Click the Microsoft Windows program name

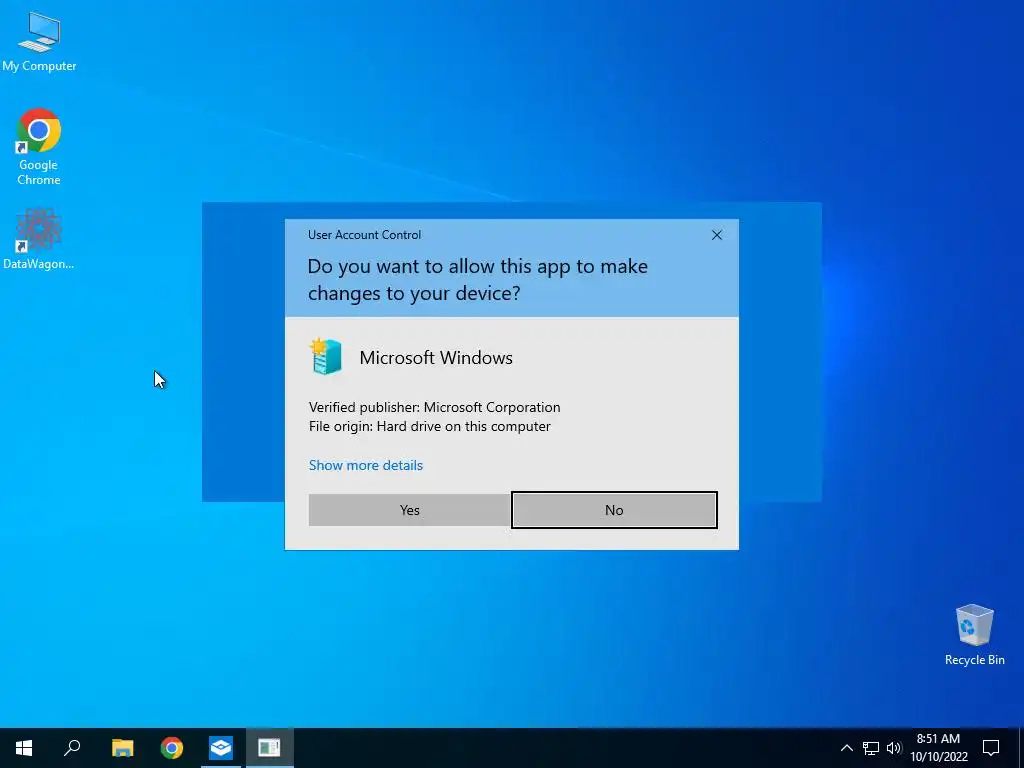(x=436, y=357)
